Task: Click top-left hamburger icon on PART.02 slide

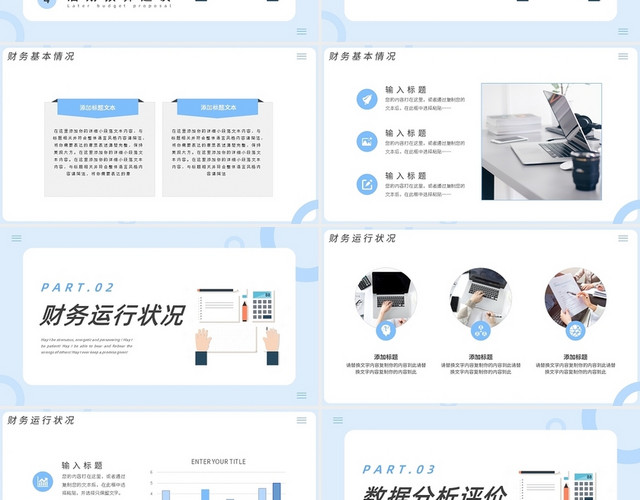Action: pyautogui.click(x=16, y=238)
